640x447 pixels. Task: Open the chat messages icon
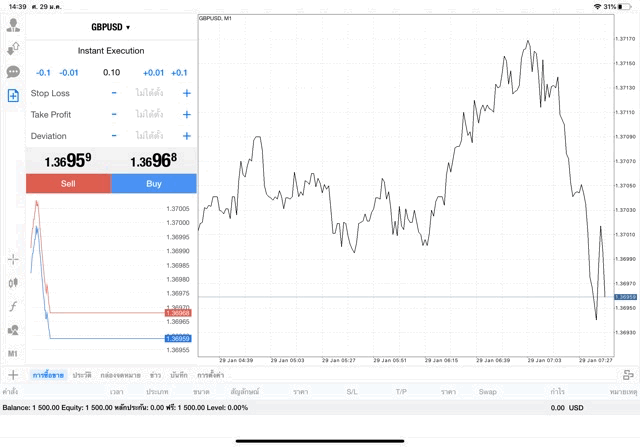[13, 72]
